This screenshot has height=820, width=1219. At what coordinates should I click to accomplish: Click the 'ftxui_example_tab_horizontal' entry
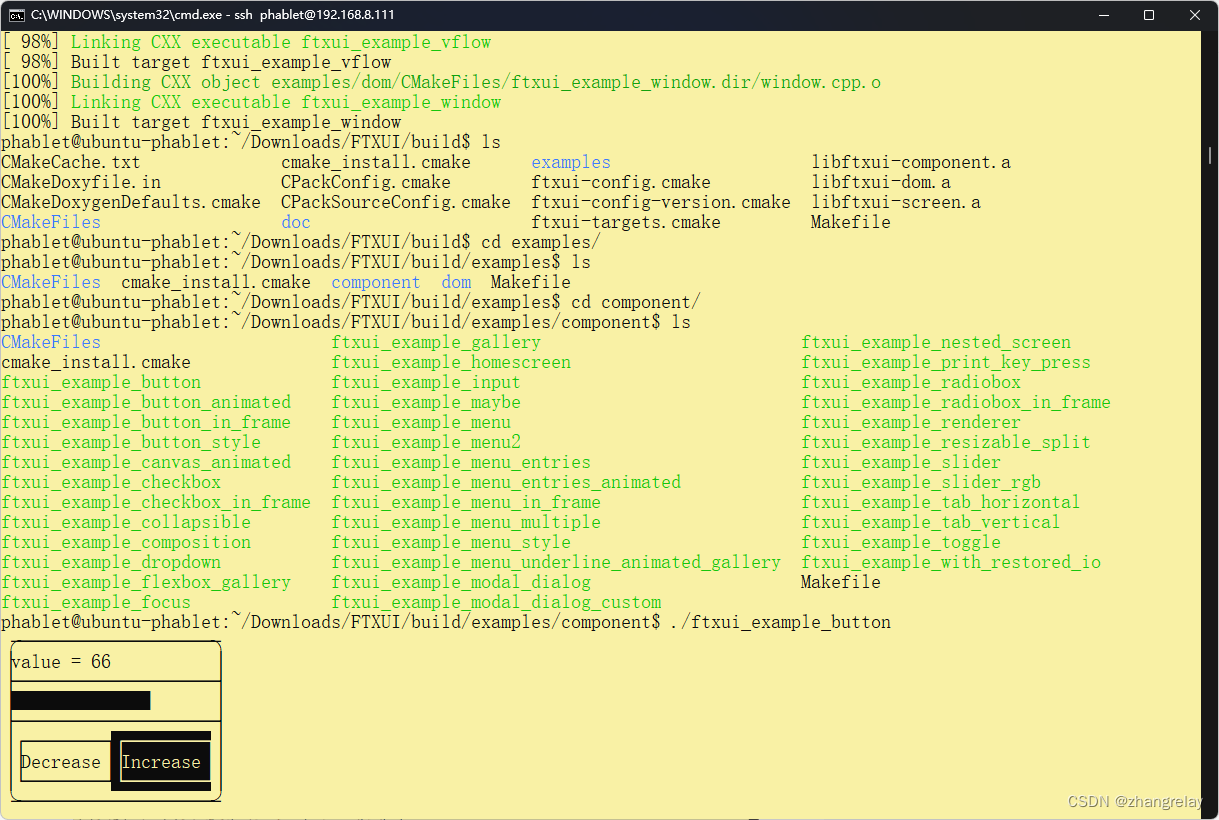tap(941, 502)
